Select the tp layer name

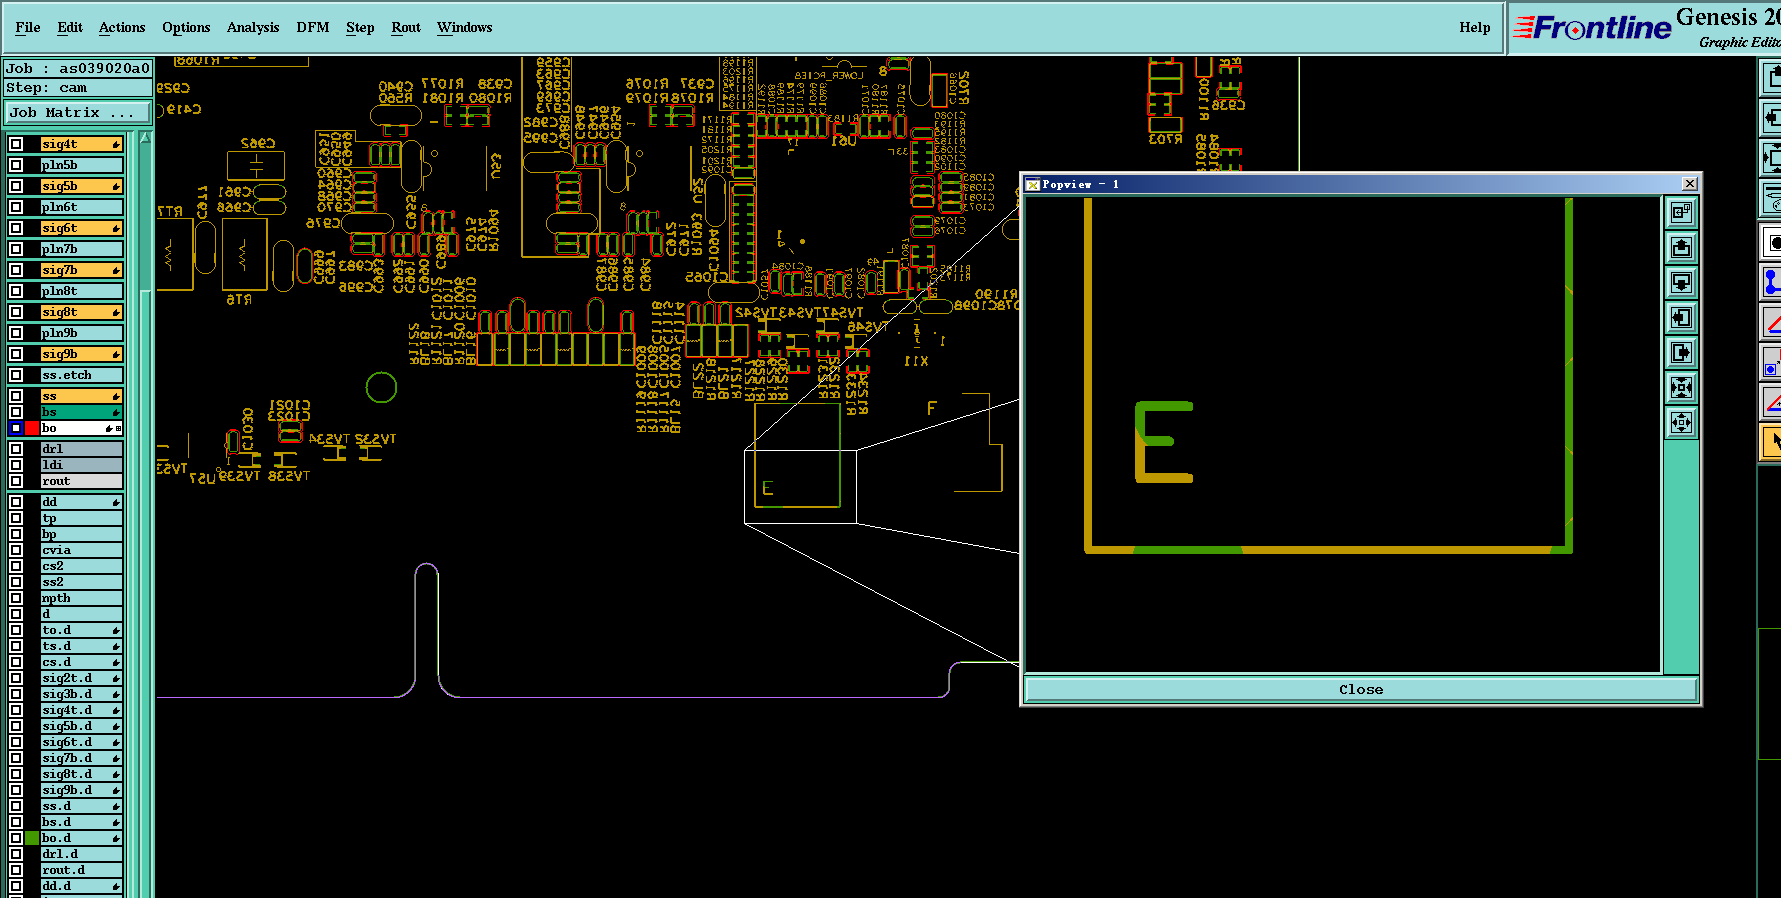pyautogui.click(x=81, y=518)
